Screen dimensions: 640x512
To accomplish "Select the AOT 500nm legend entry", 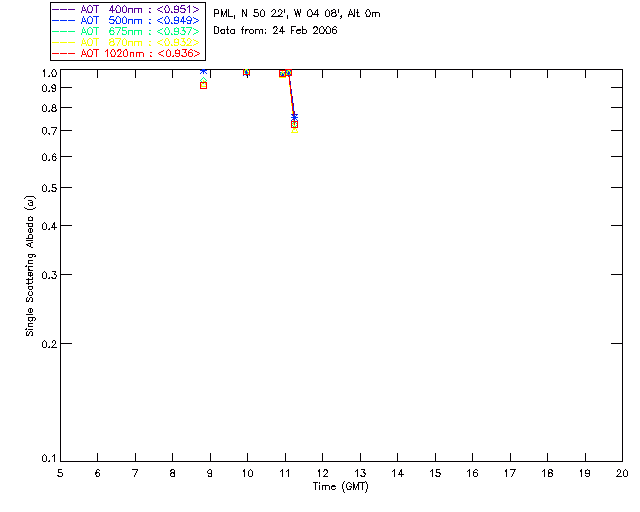I will coord(126,20).
